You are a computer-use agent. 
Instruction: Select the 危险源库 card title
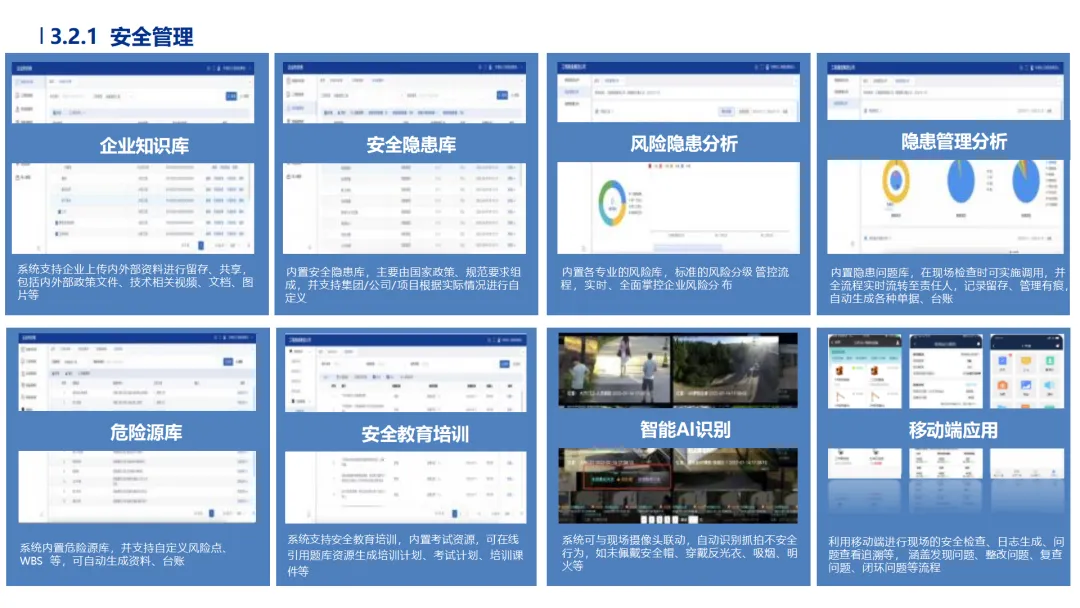tap(146, 432)
